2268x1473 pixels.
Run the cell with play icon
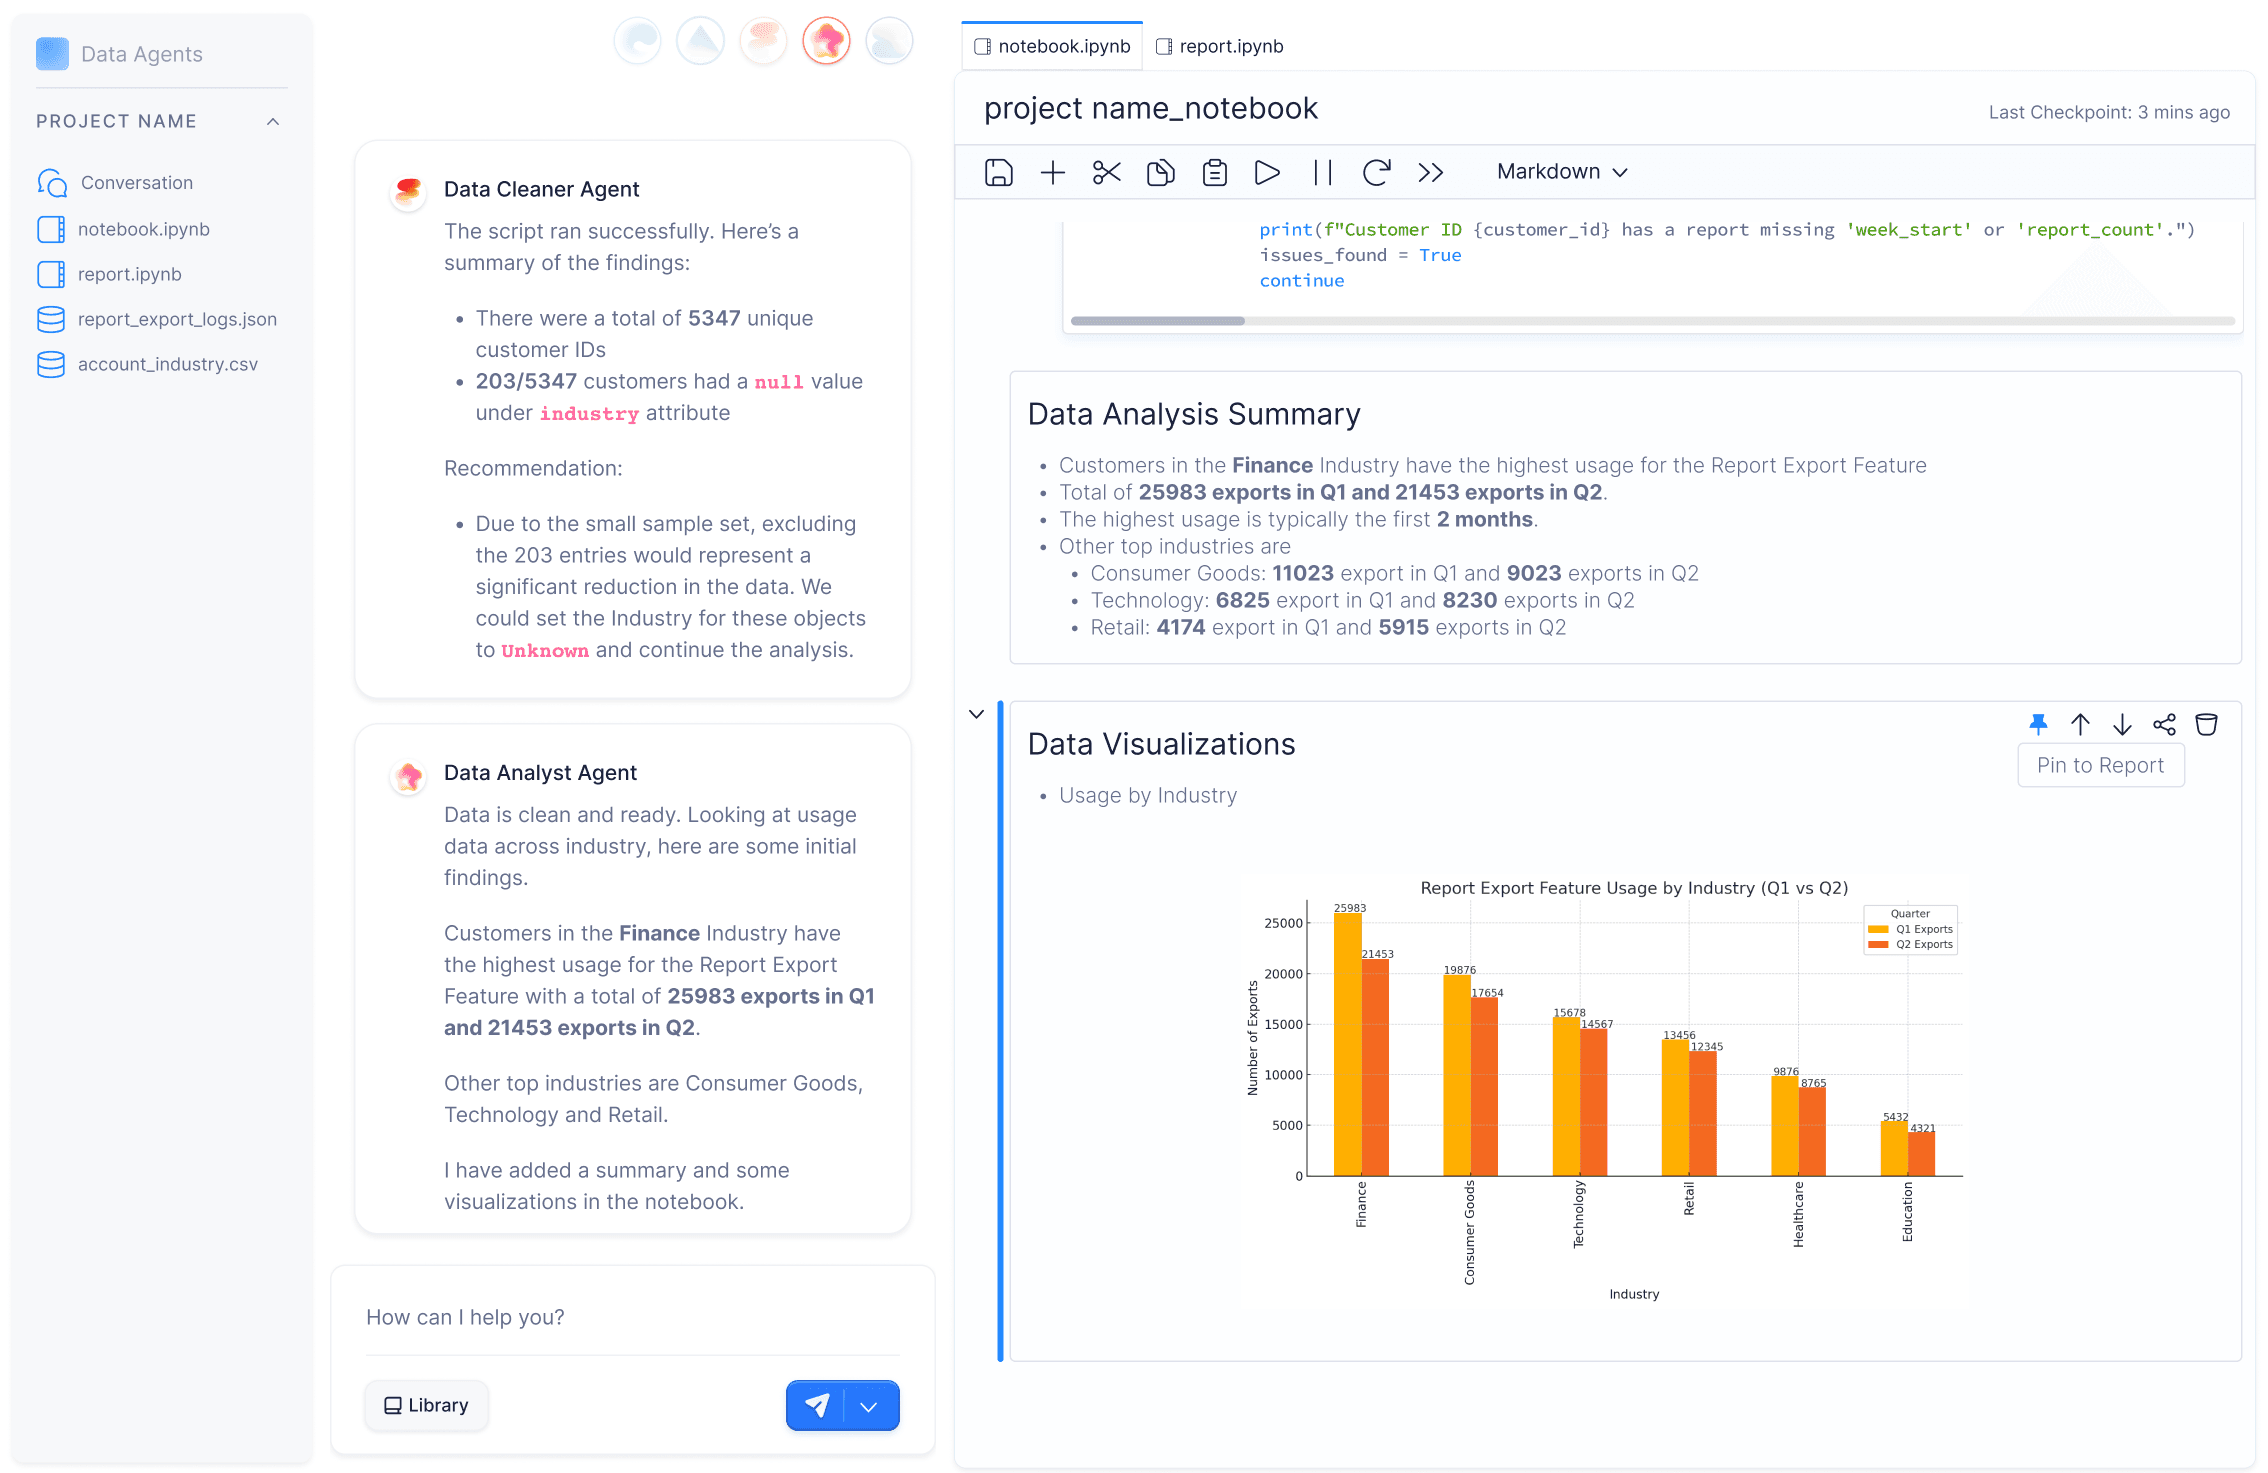click(x=1268, y=172)
